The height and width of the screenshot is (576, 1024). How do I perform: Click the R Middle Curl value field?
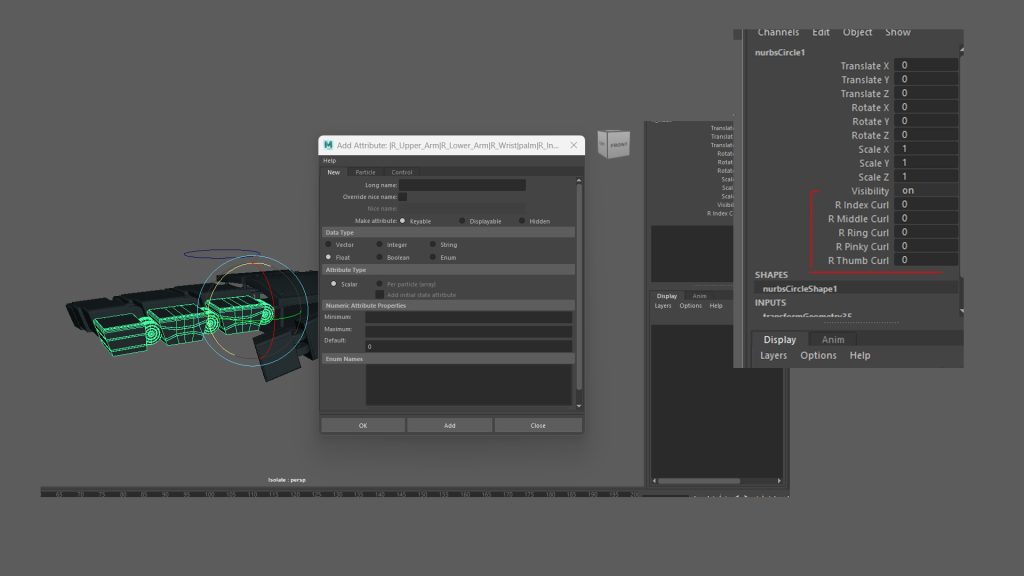coord(926,218)
